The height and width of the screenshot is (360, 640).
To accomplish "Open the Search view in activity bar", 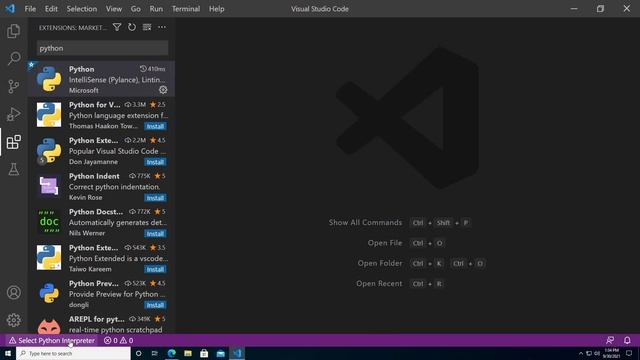I will pyautogui.click(x=13, y=58).
